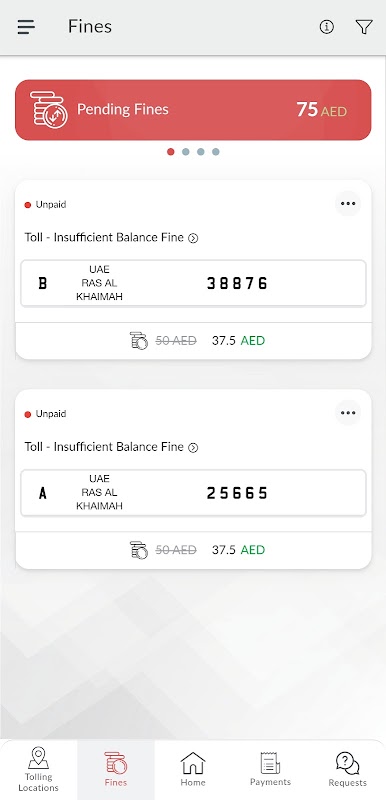Open the plate B 38876 details box
Image resolution: width=386 pixels, height=800 pixels.
point(193,283)
